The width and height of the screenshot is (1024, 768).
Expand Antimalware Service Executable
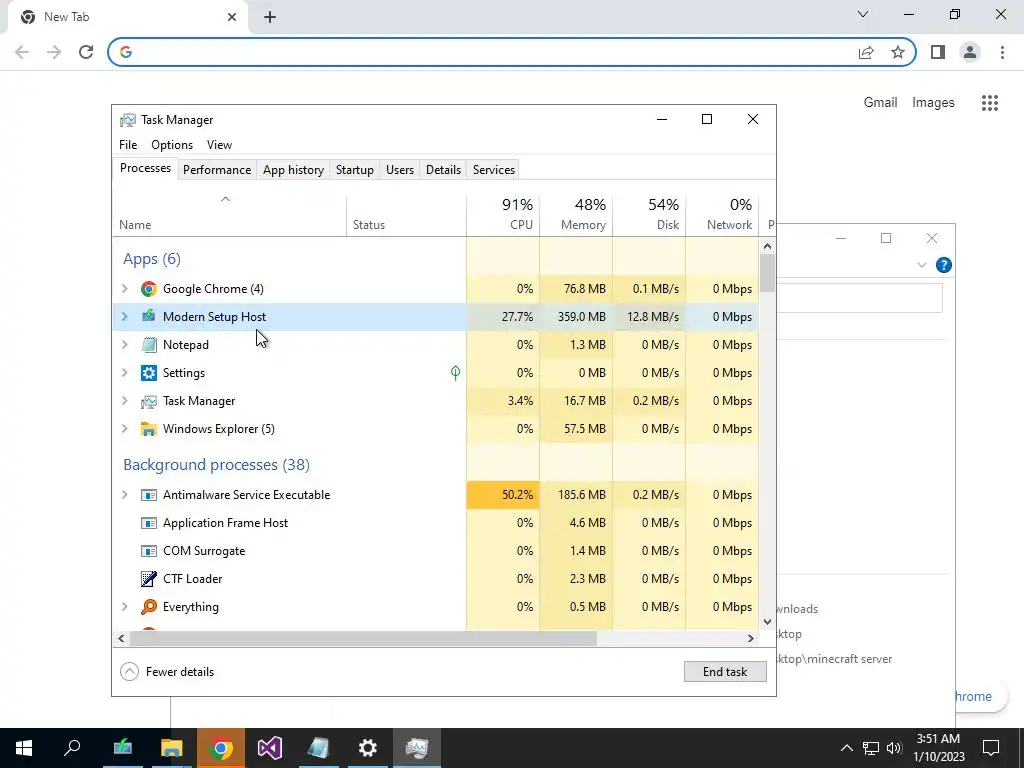coord(125,495)
